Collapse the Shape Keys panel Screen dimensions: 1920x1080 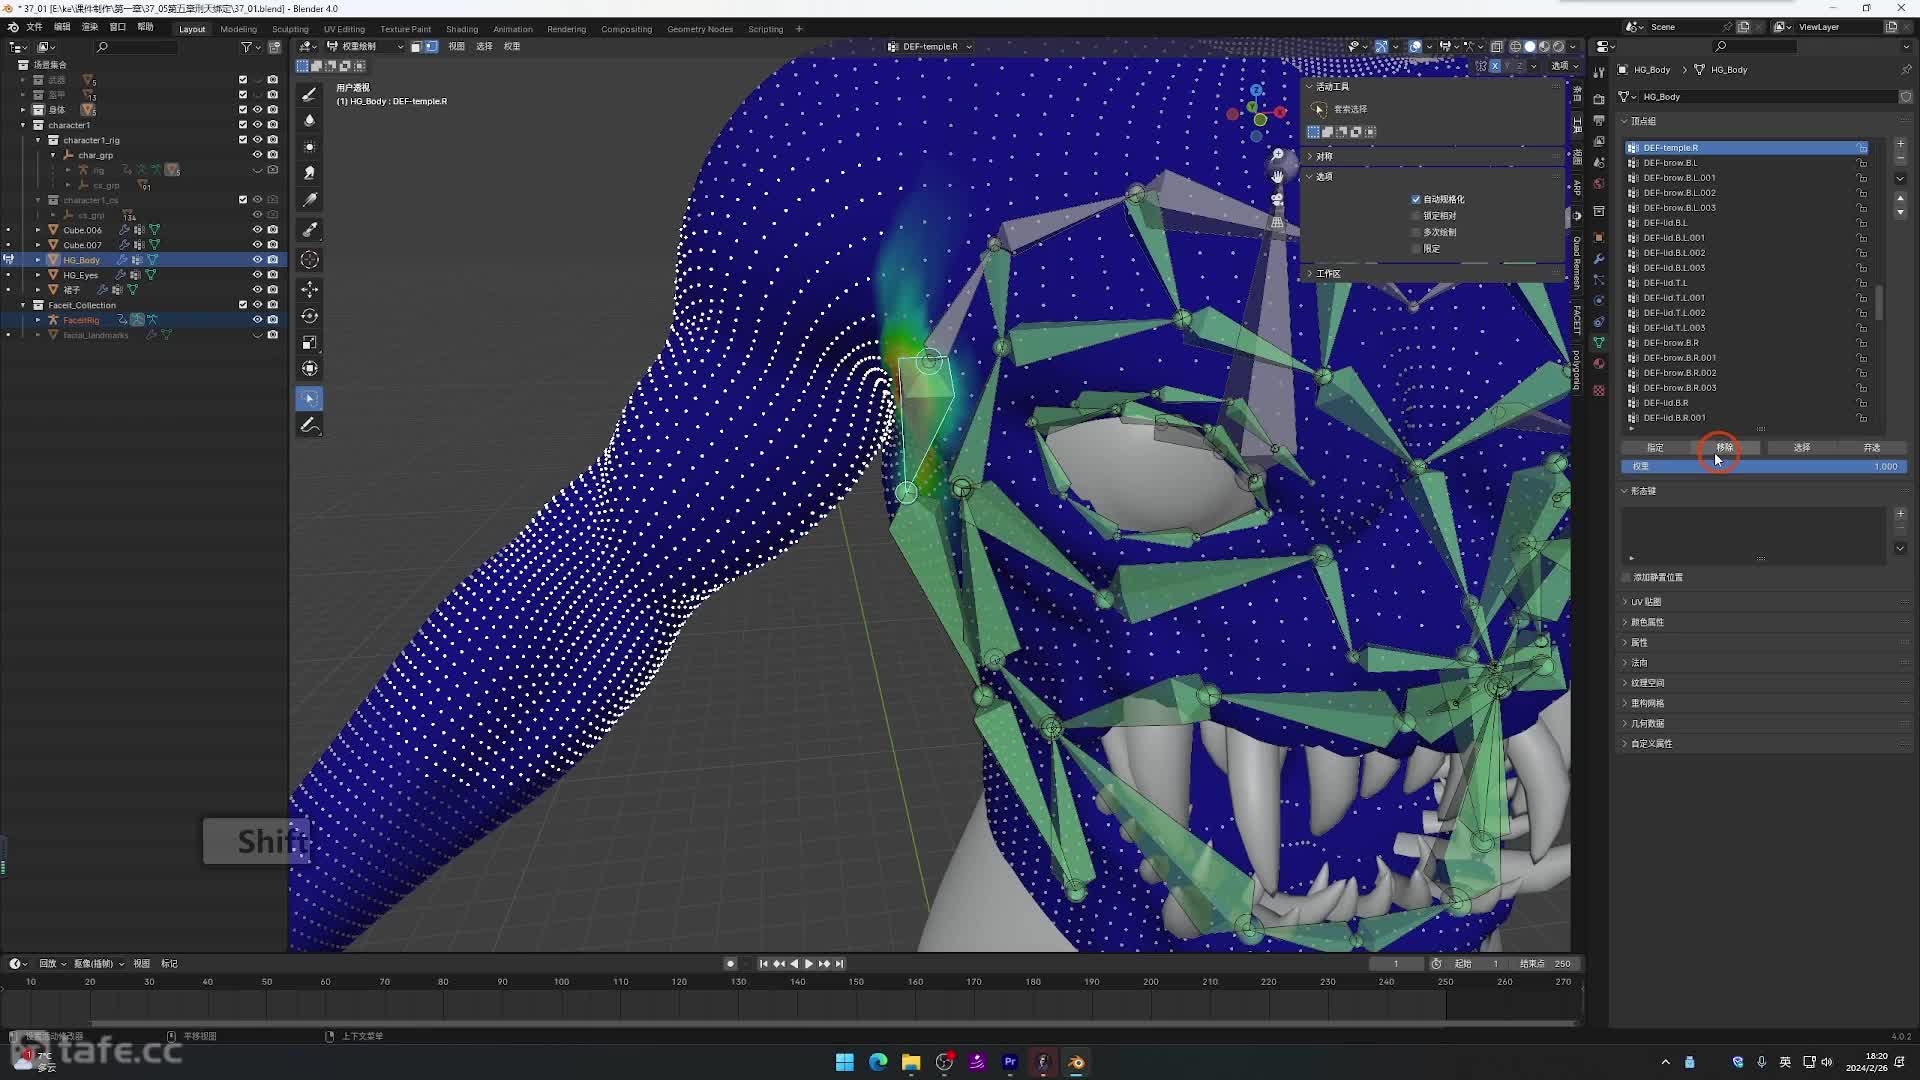point(1642,491)
